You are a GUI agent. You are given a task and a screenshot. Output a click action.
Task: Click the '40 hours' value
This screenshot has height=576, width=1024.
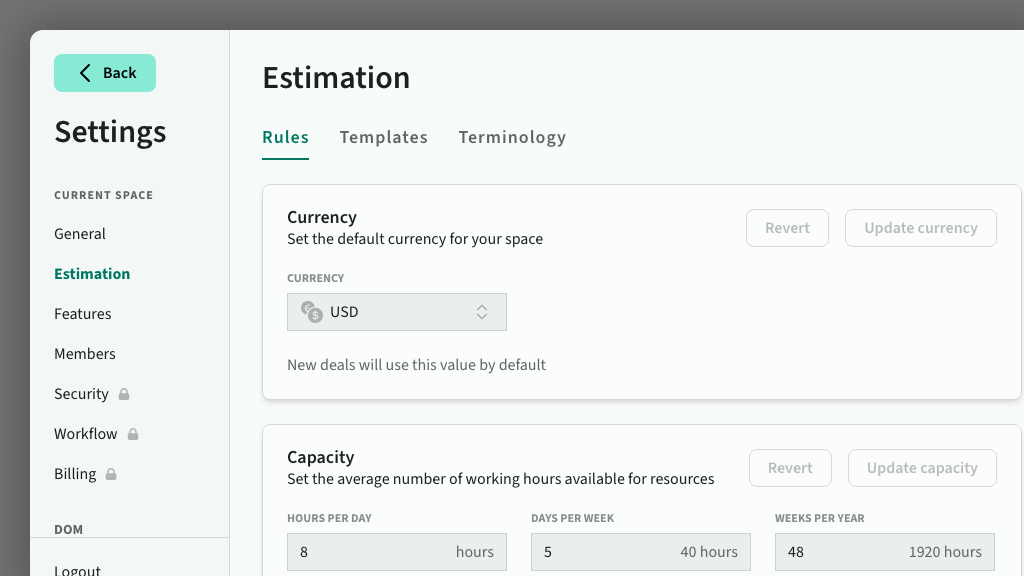pos(709,552)
